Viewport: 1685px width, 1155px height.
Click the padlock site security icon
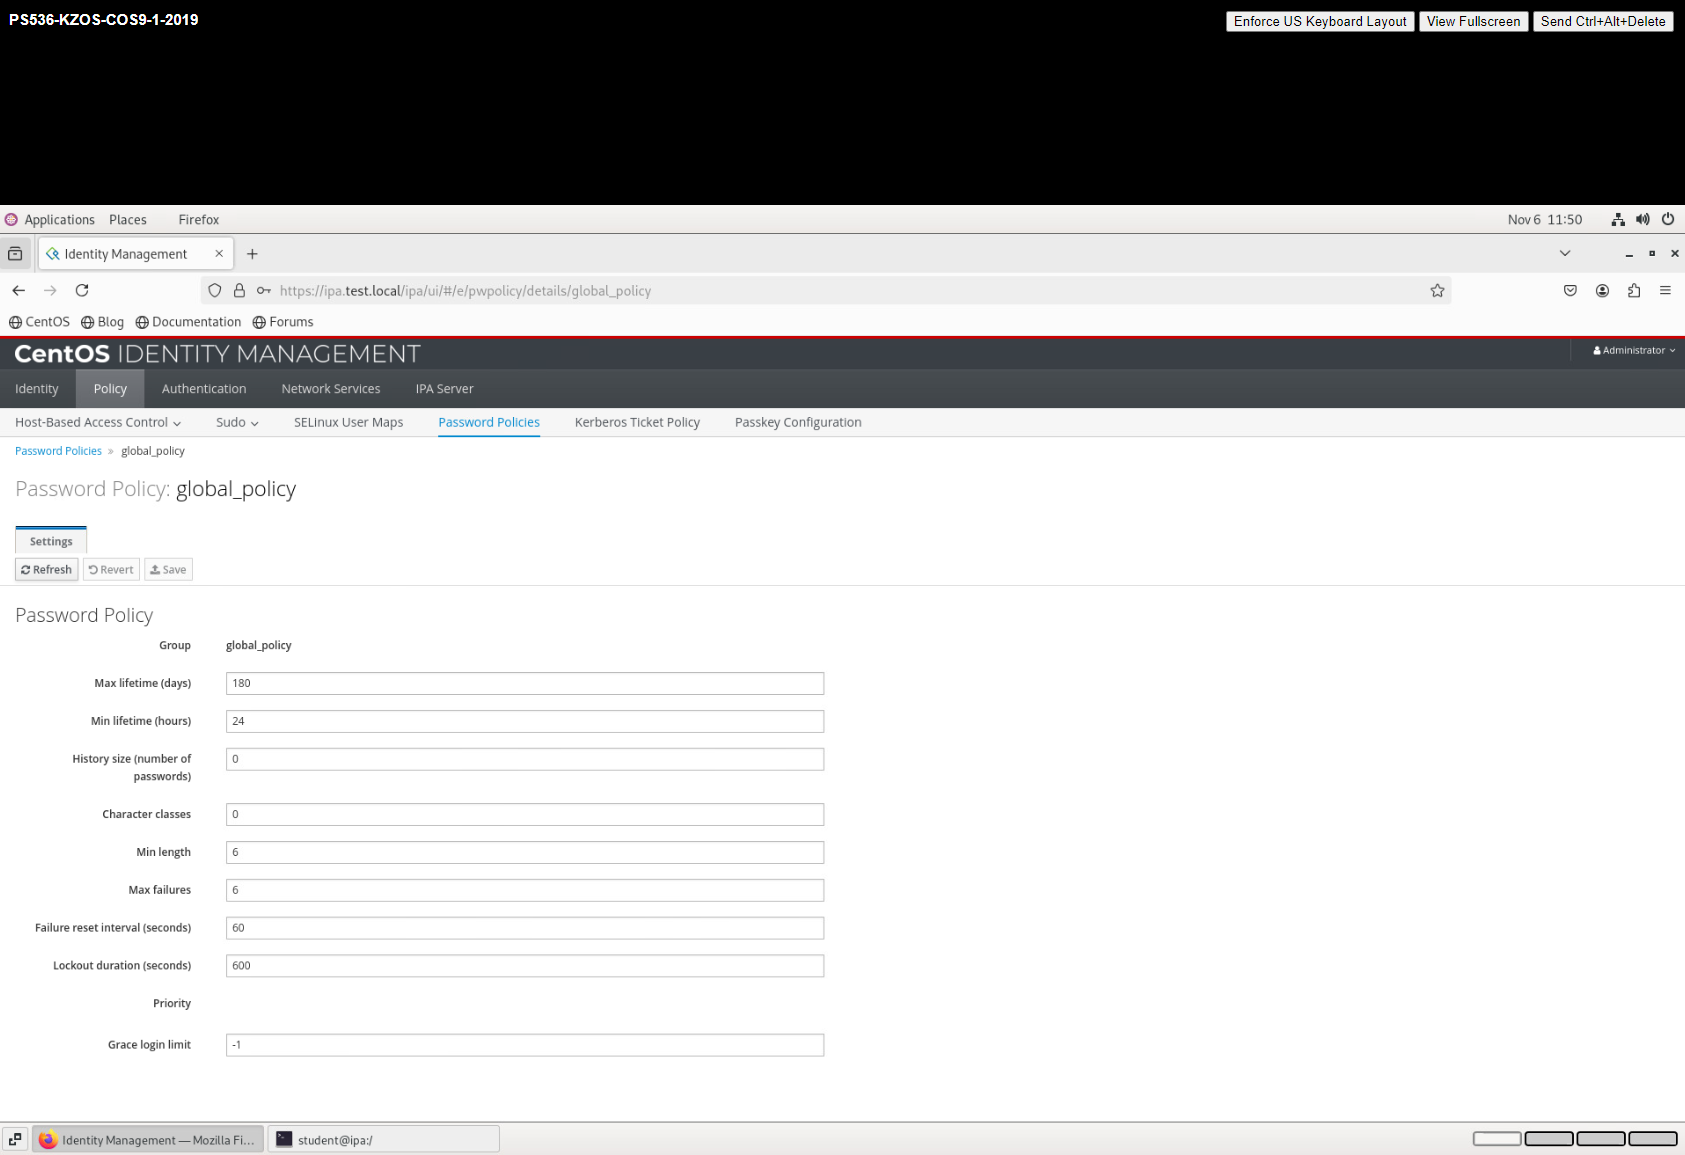pos(239,291)
